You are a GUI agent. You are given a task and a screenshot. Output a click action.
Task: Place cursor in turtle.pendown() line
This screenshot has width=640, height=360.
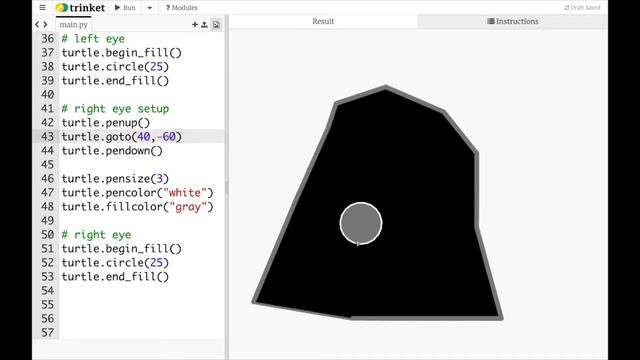[112, 151]
